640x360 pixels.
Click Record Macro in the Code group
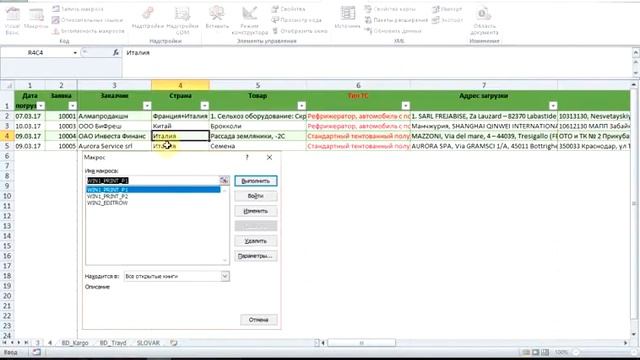(78, 9)
